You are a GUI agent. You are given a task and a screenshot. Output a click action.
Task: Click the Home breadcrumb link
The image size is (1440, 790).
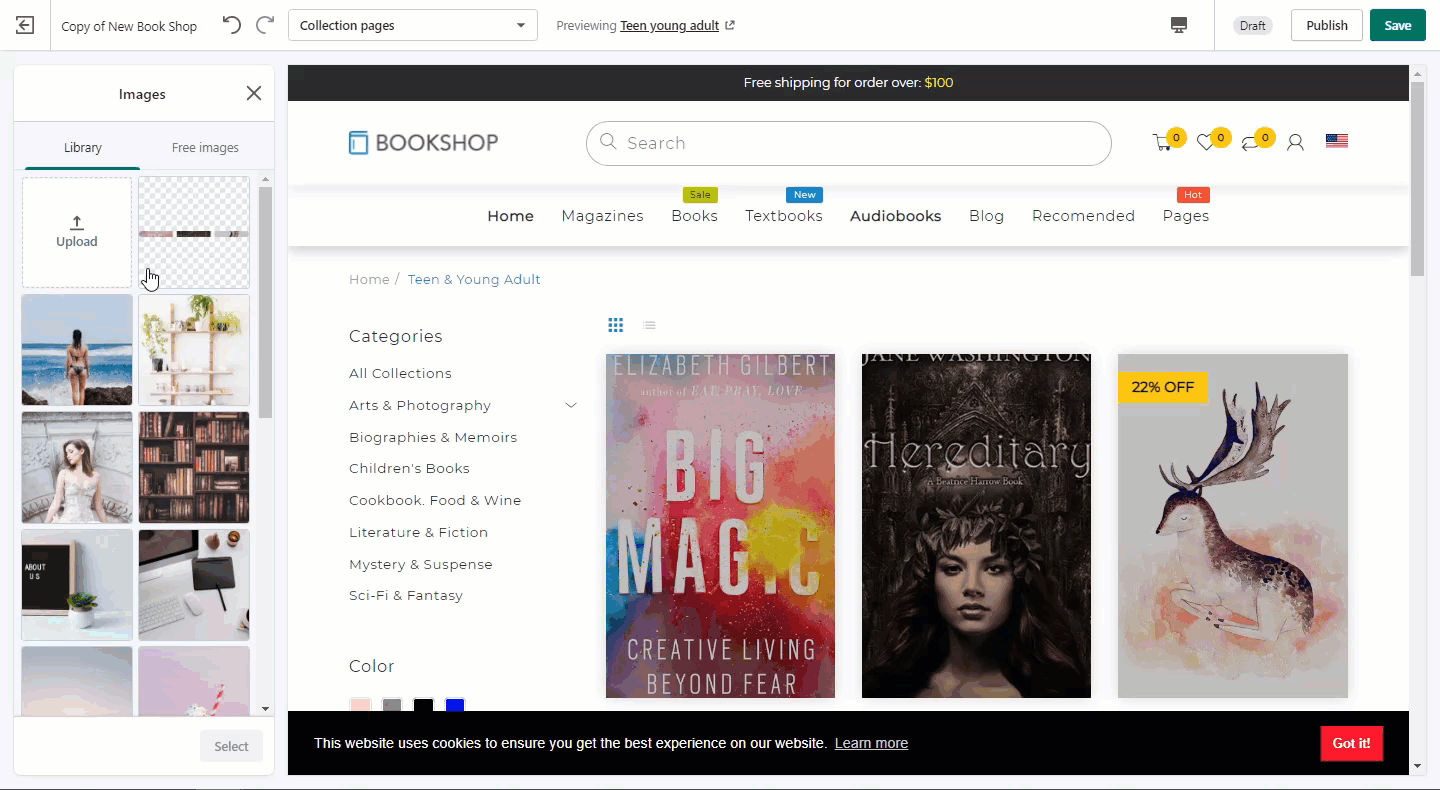click(x=369, y=279)
